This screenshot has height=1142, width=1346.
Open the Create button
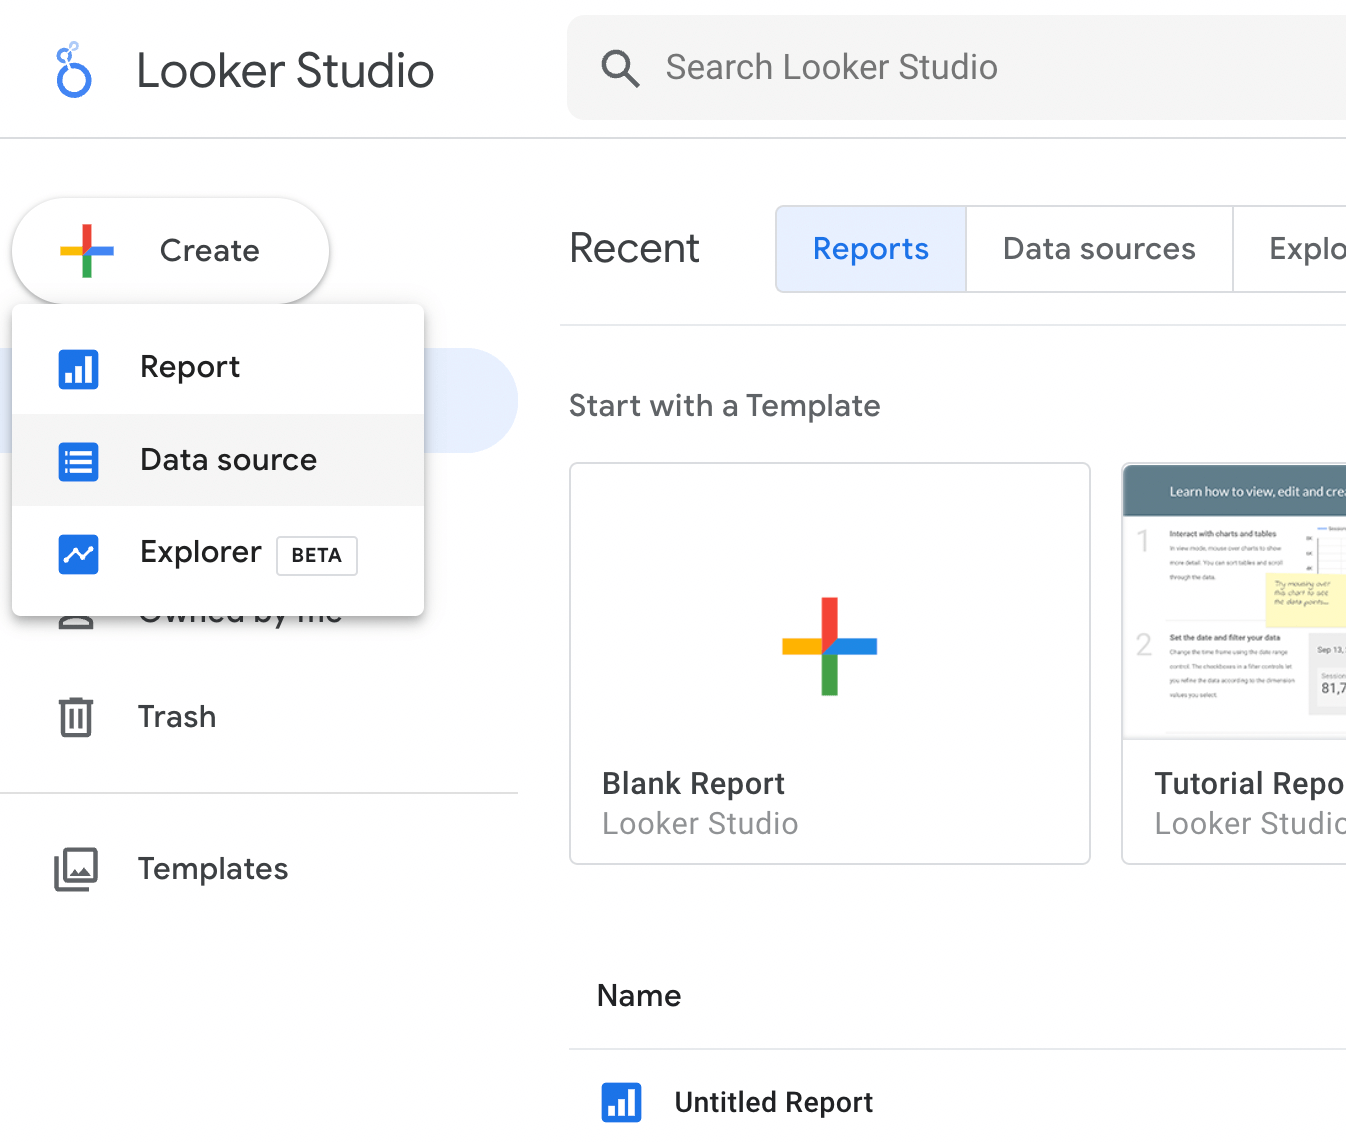[170, 251]
